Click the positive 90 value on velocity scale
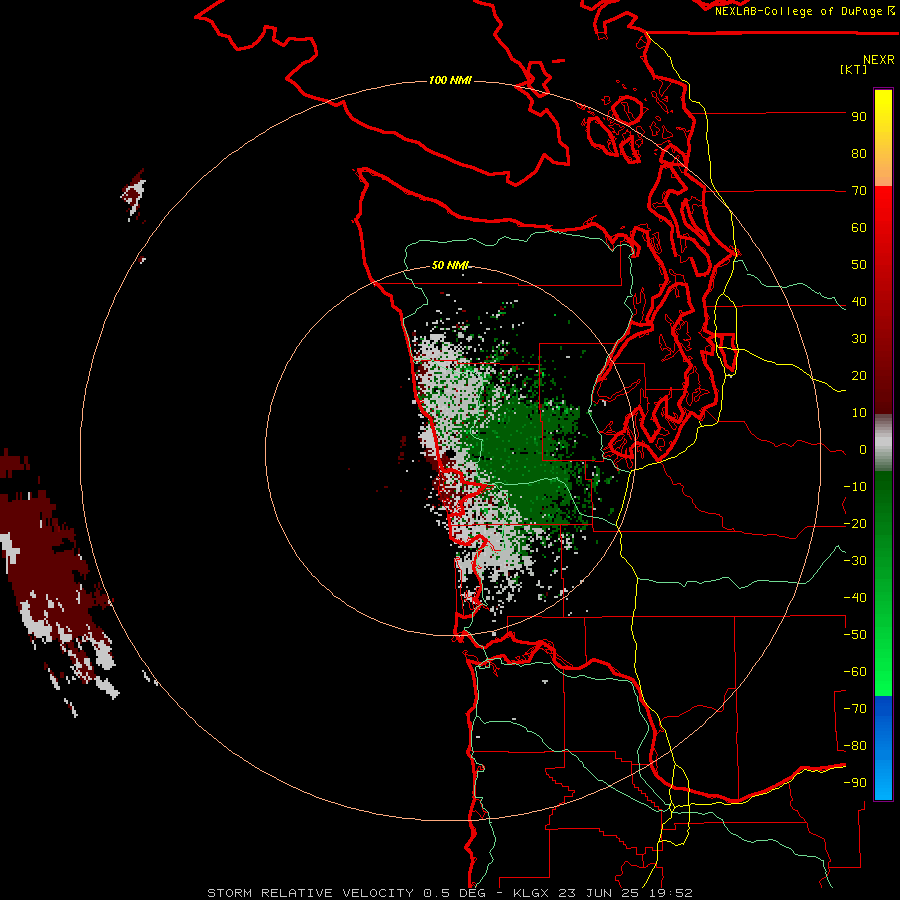The image size is (900, 900). point(859,117)
